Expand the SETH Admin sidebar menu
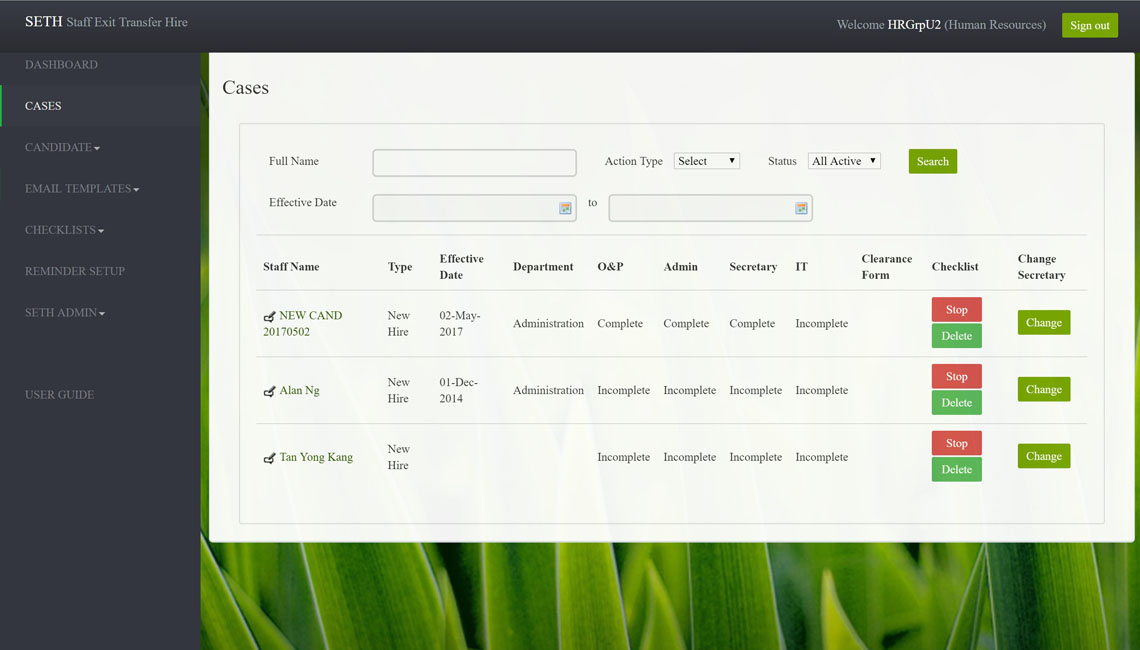The width and height of the screenshot is (1140, 650). [65, 313]
